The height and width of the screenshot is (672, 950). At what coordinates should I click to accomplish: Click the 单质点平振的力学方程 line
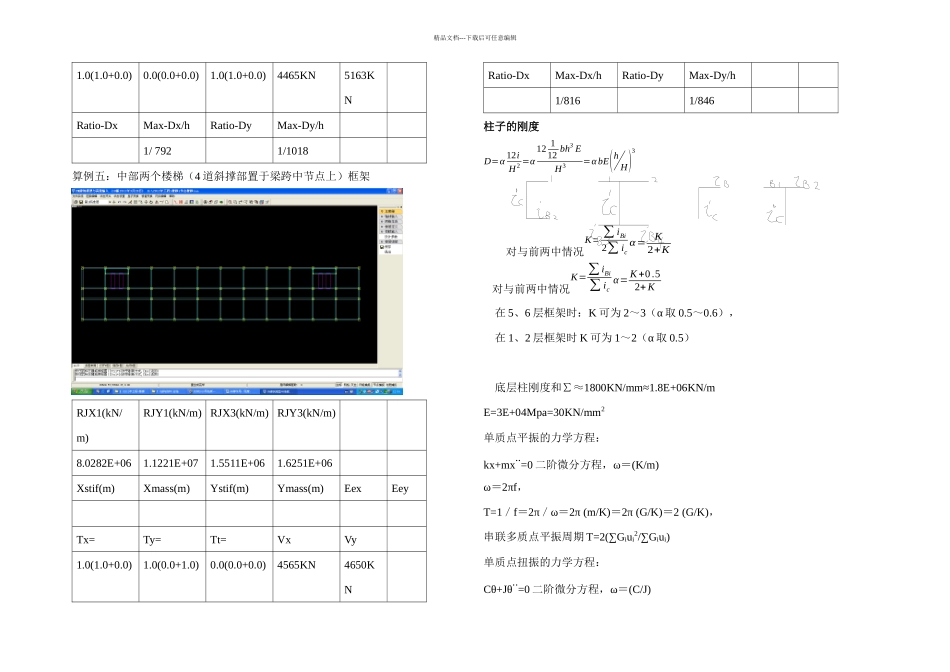point(542,437)
